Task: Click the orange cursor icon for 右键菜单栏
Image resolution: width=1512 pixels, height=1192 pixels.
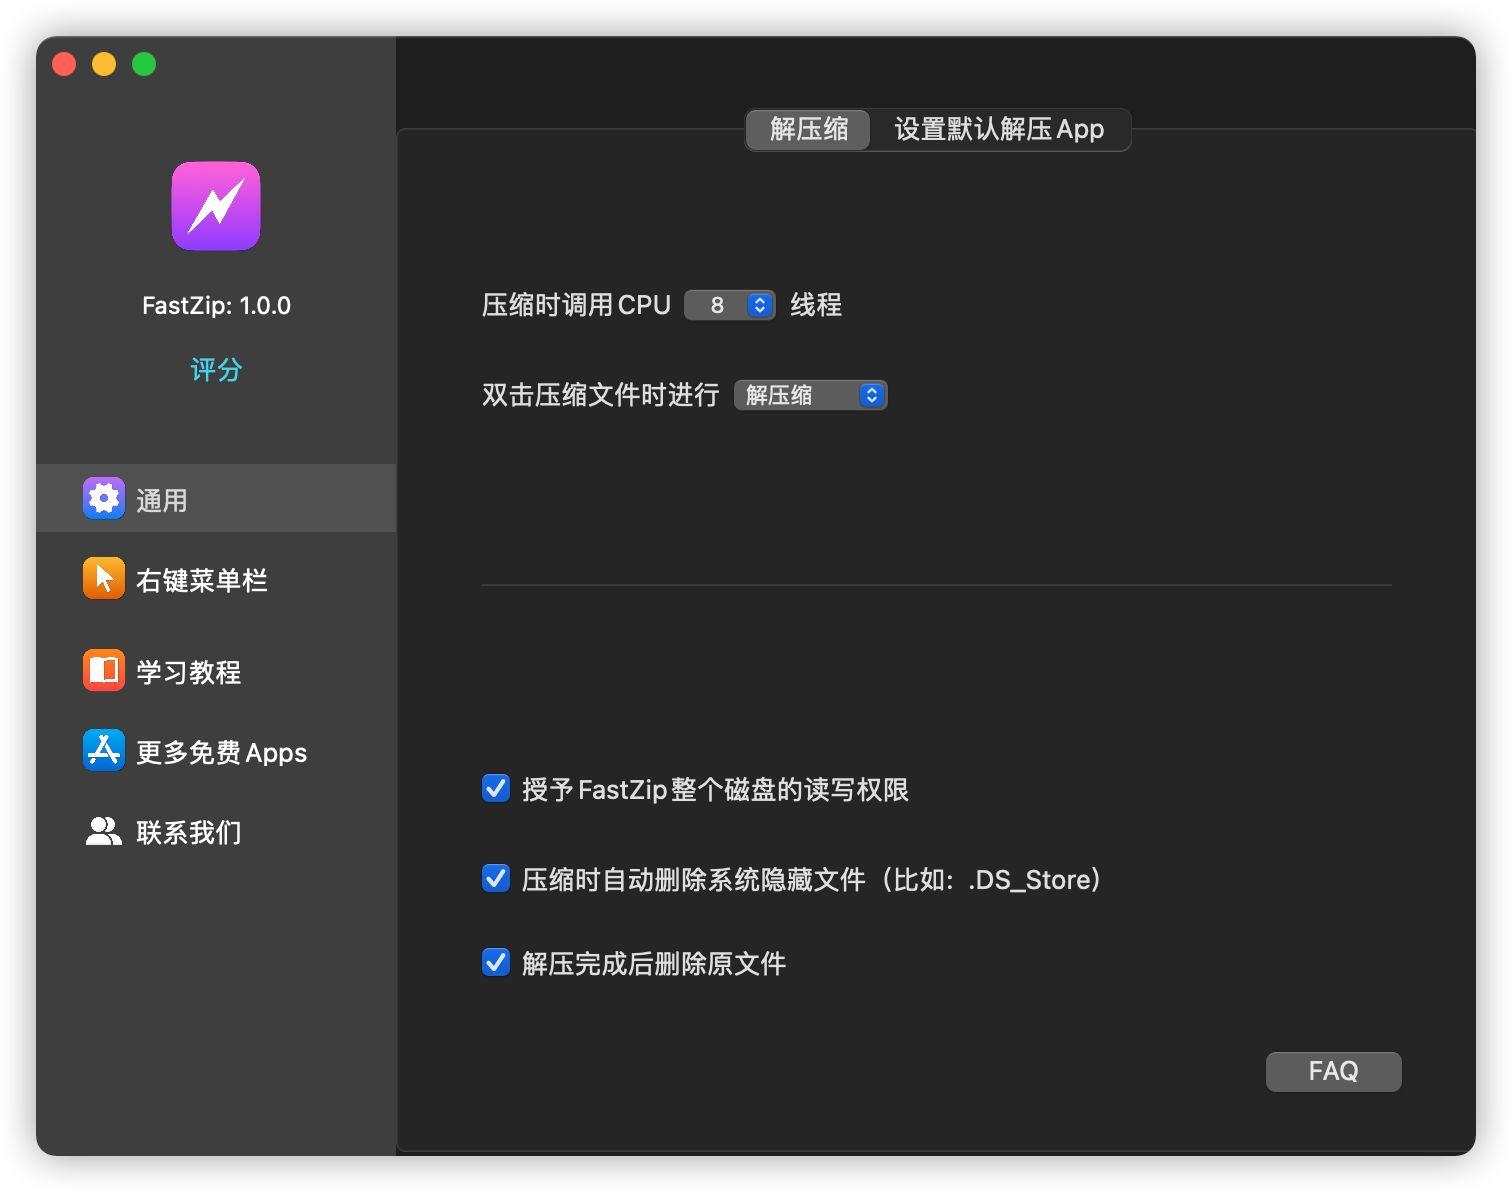Action: (103, 578)
